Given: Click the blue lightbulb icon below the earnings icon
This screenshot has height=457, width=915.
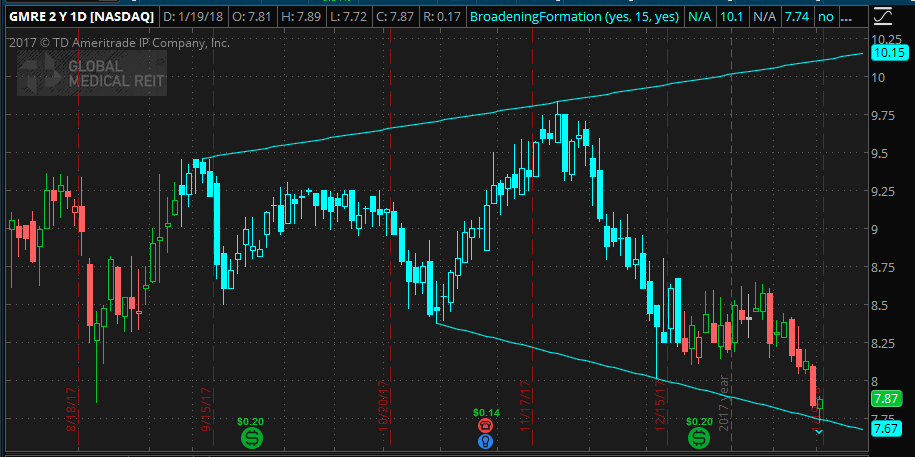Looking at the screenshot, I should 486,441.
